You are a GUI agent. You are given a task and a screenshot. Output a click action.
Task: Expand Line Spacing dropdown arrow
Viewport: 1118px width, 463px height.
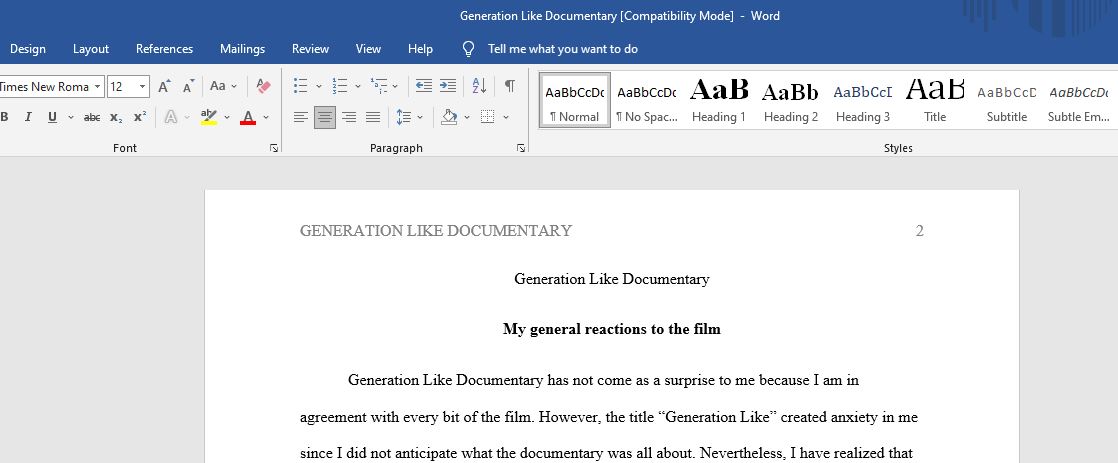pyautogui.click(x=420, y=117)
